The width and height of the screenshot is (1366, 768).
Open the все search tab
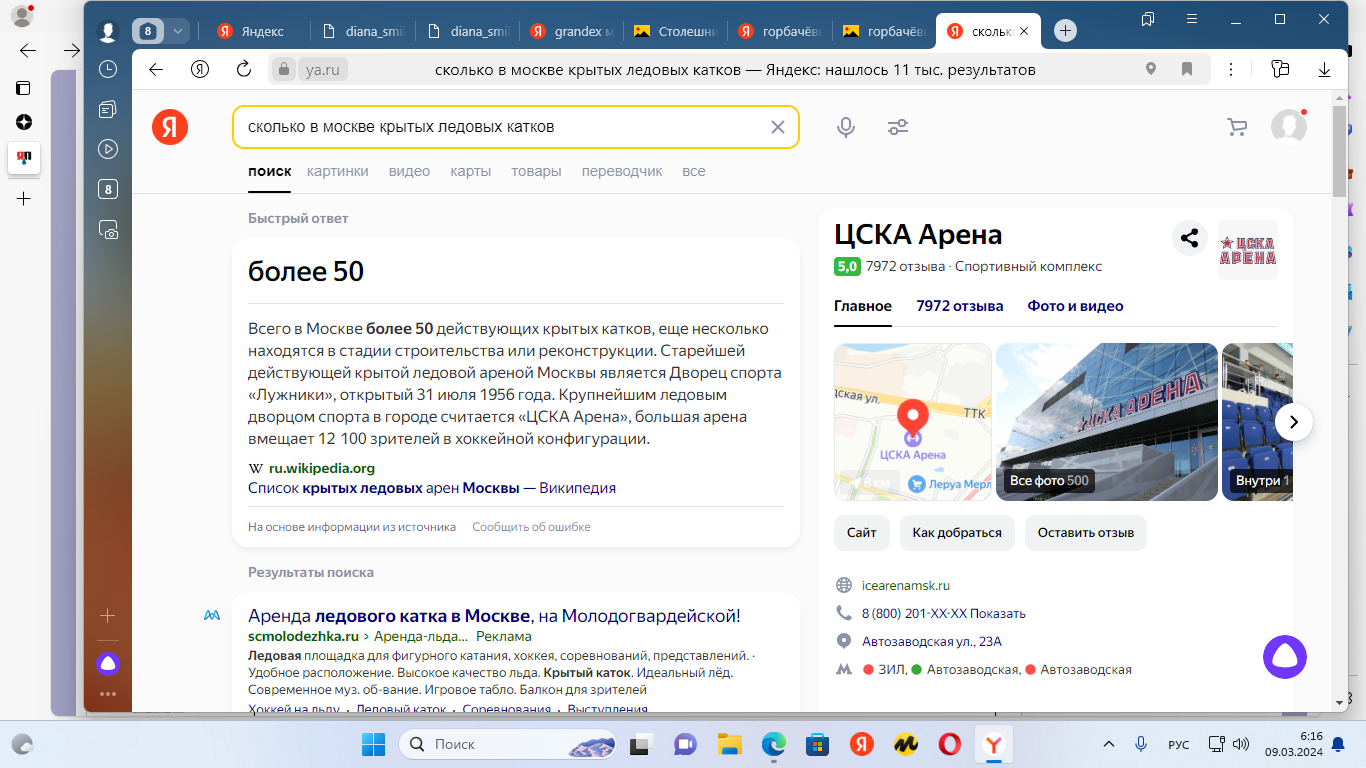coord(694,171)
